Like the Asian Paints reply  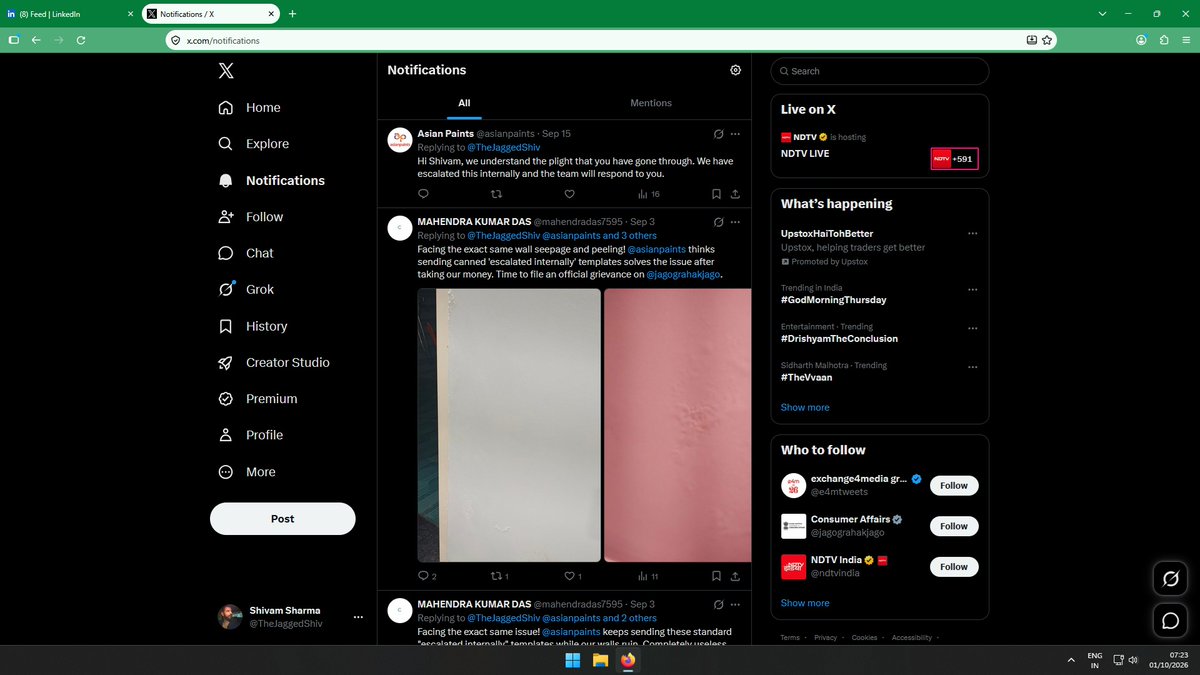569,194
